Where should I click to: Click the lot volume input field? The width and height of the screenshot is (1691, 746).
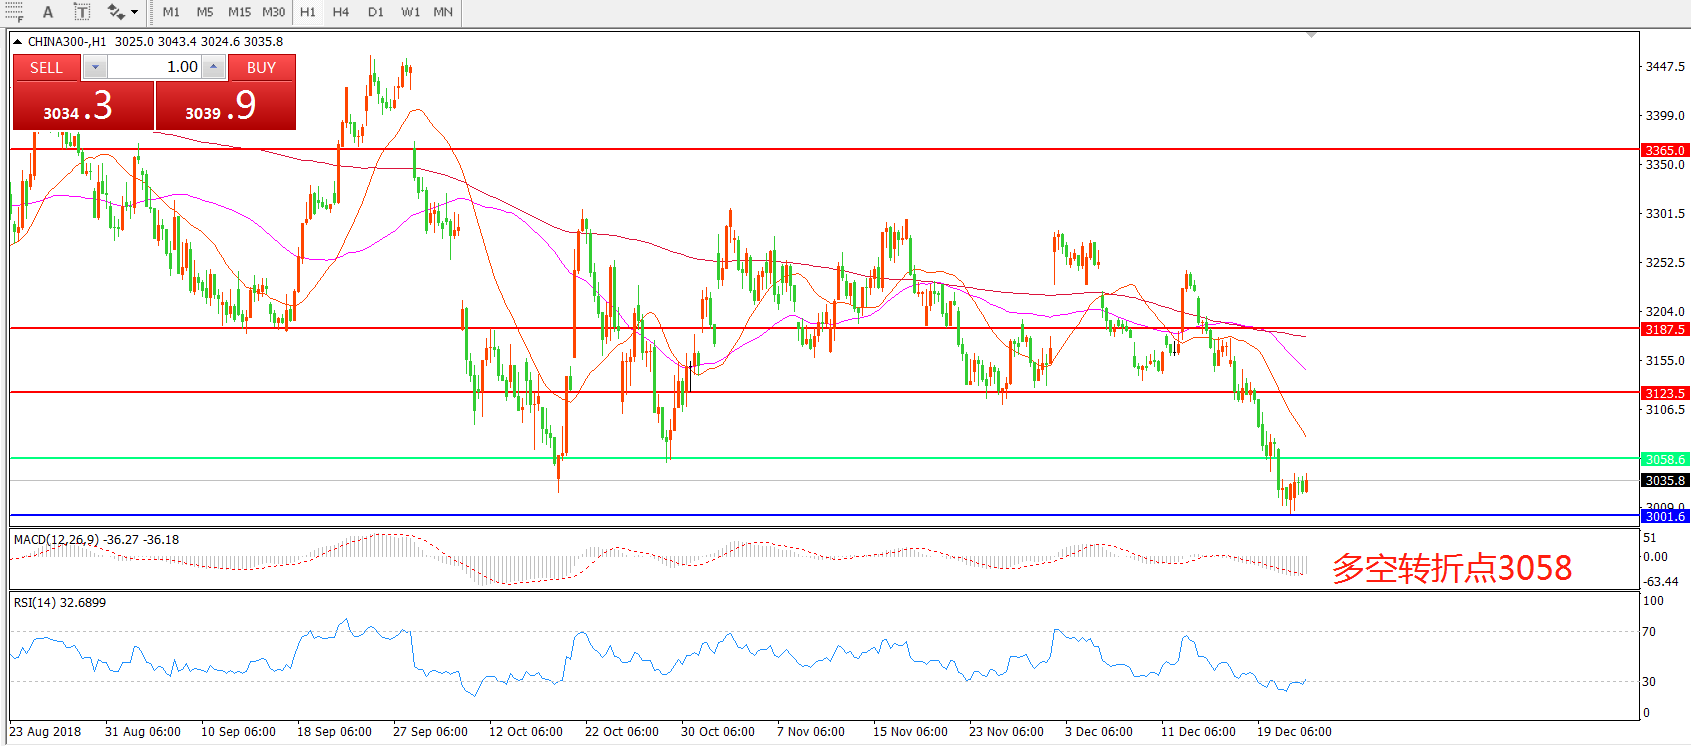tap(153, 67)
